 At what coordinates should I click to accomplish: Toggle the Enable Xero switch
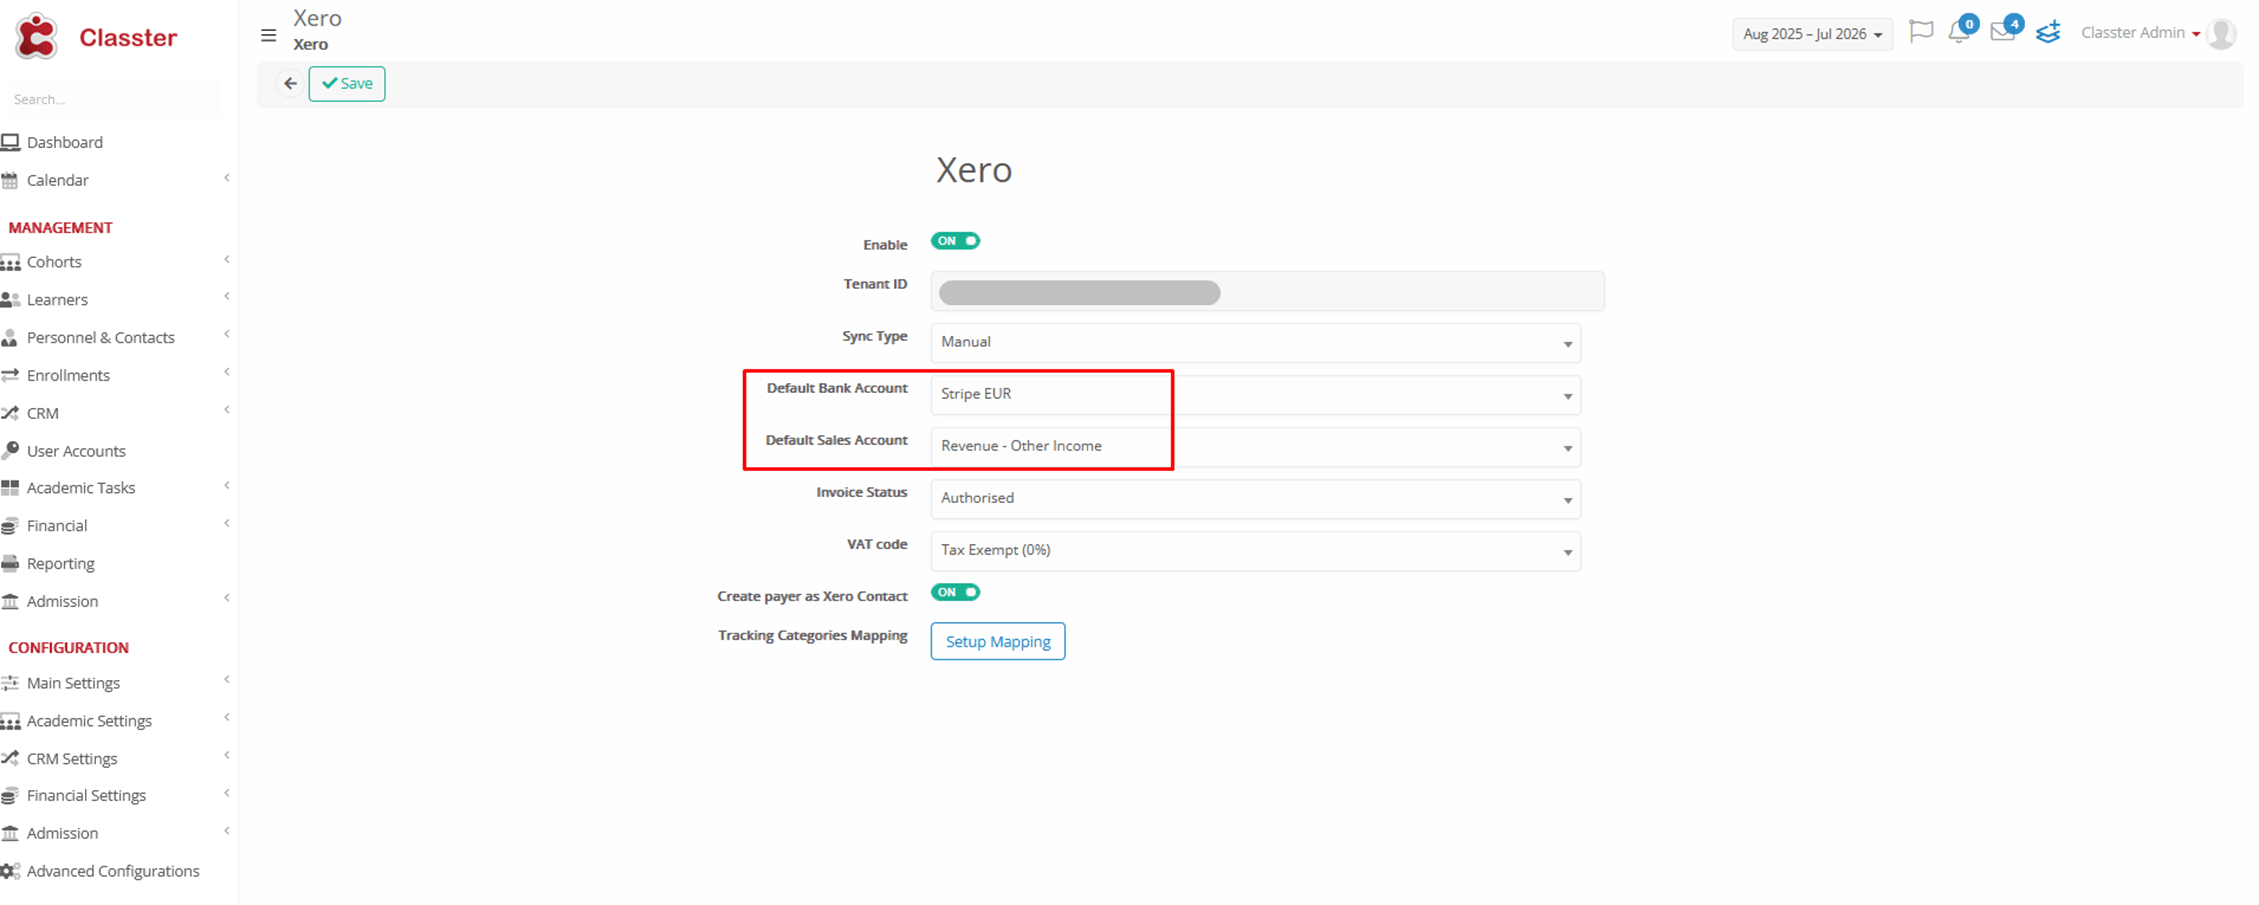[x=955, y=241]
